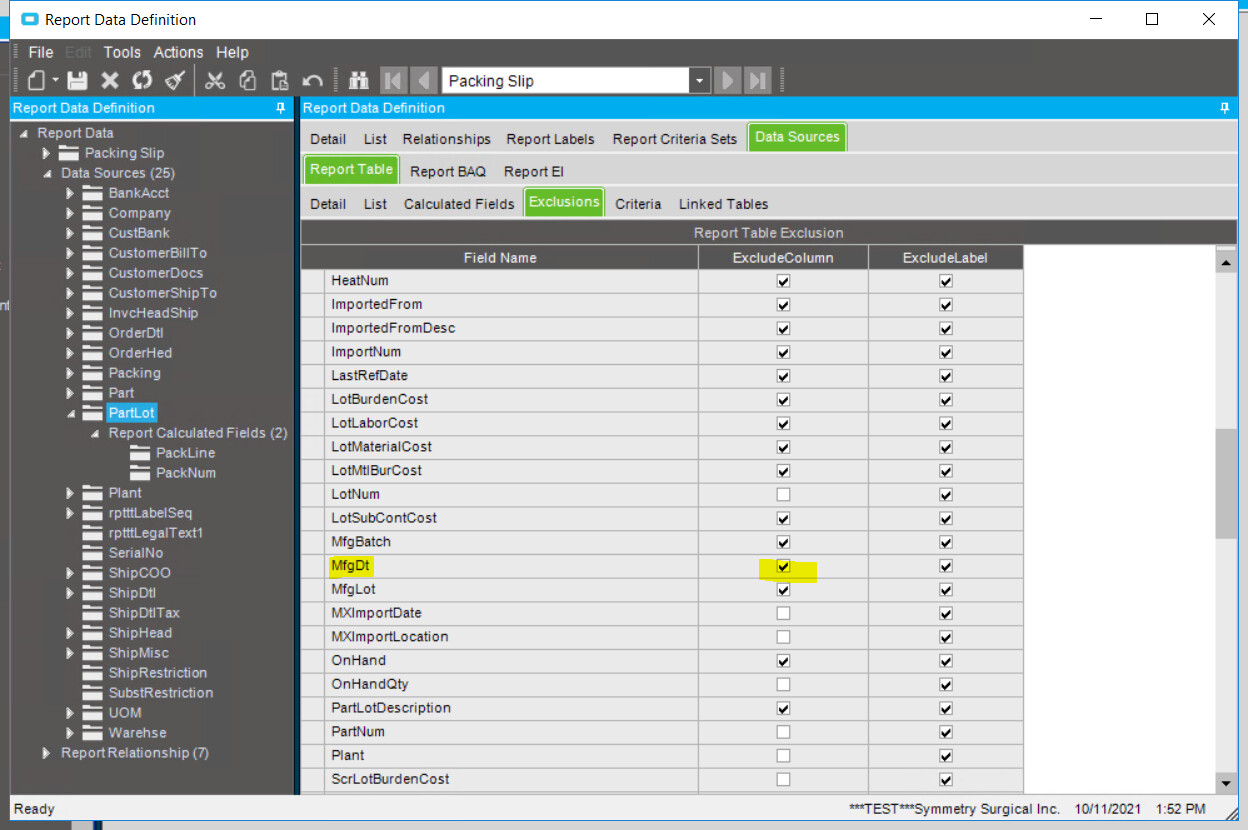Click the Cut scissors icon

click(215, 81)
